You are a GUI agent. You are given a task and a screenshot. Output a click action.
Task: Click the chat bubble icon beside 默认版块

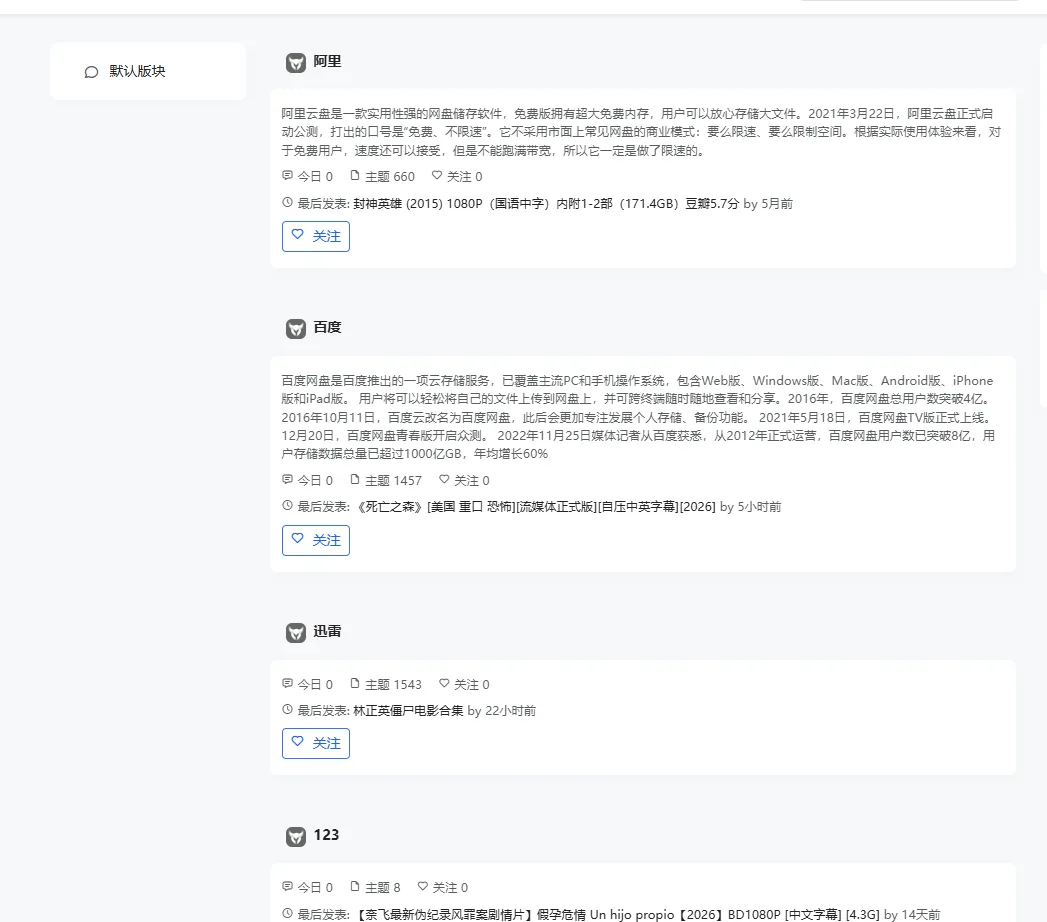pyautogui.click(x=91, y=72)
